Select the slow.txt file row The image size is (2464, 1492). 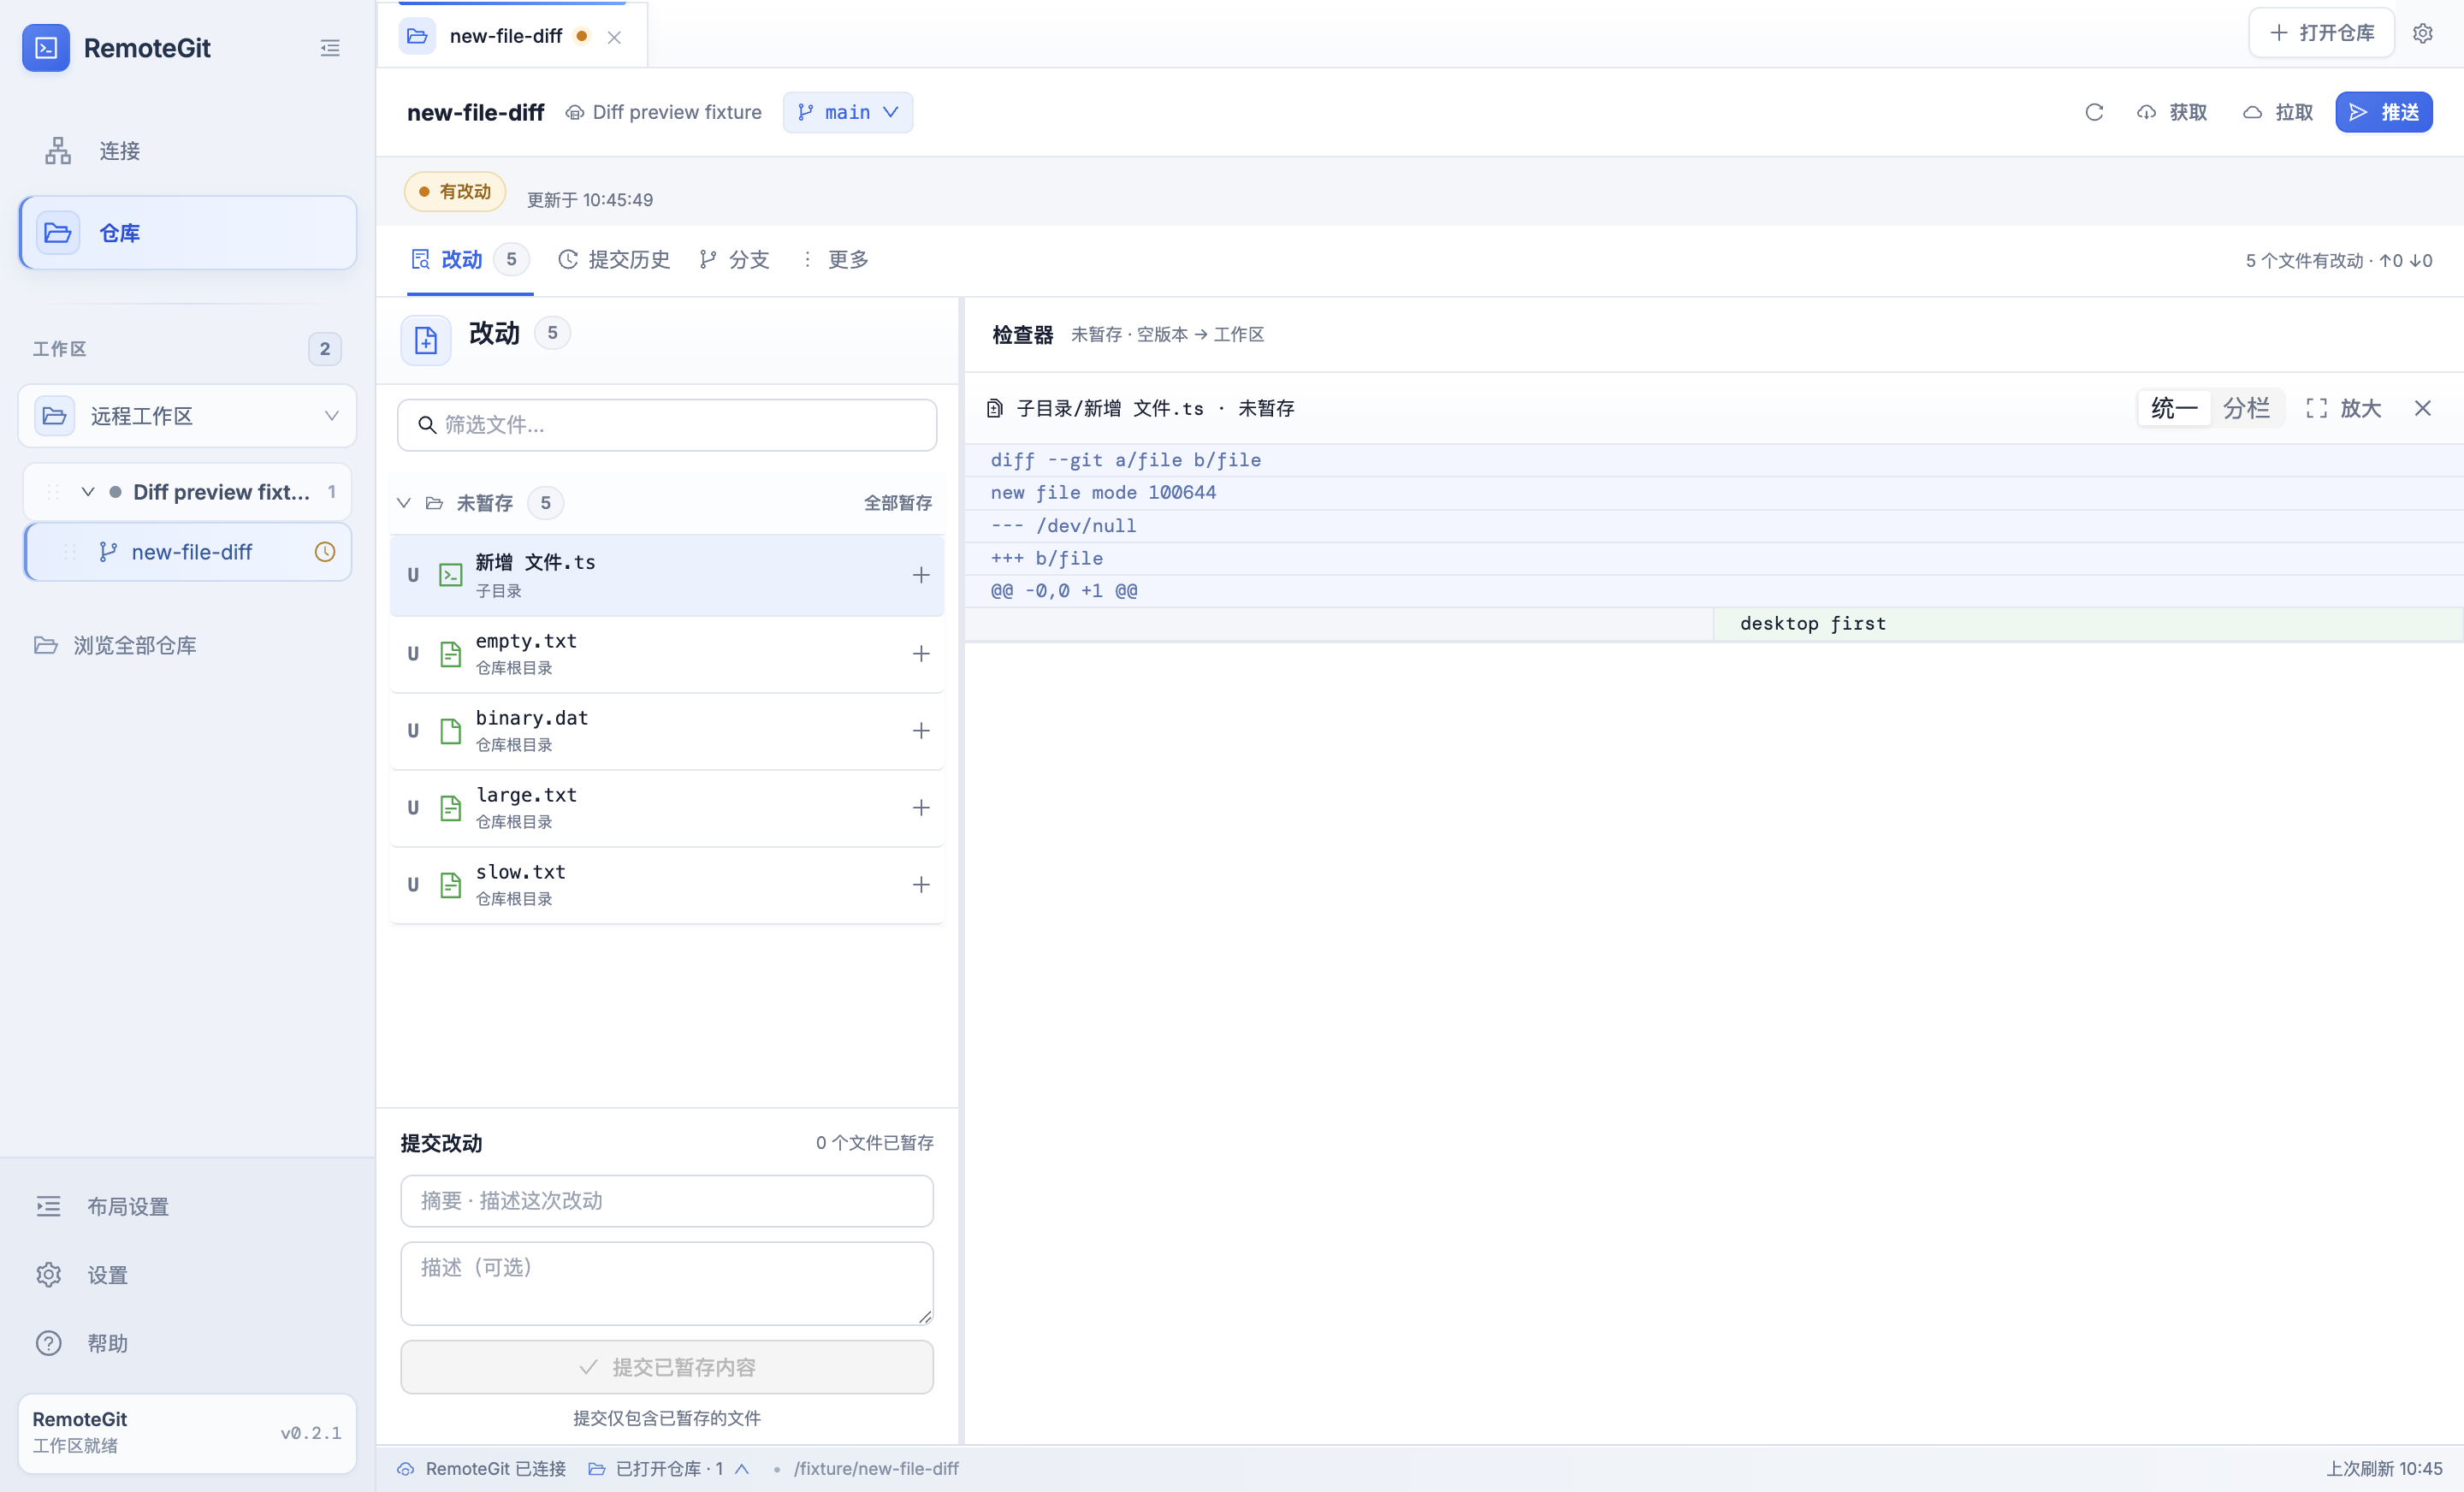pyautogui.click(x=667, y=885)
